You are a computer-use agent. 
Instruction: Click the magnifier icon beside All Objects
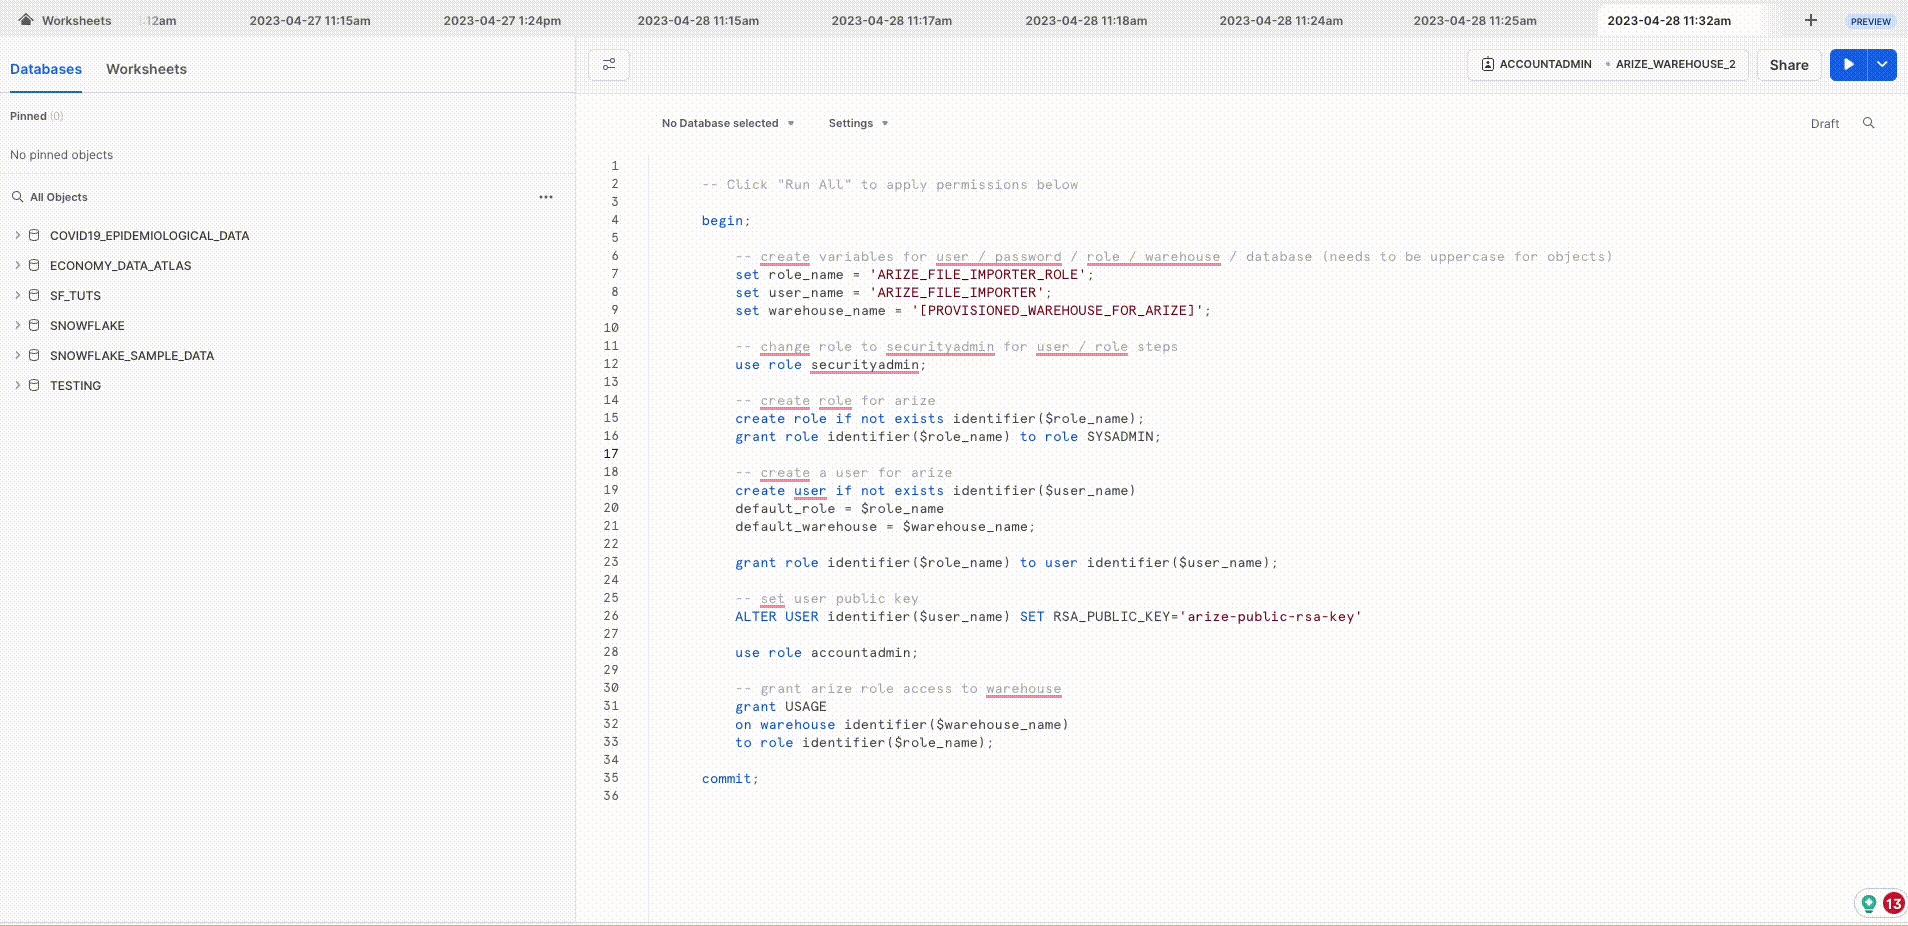point(17,197)
